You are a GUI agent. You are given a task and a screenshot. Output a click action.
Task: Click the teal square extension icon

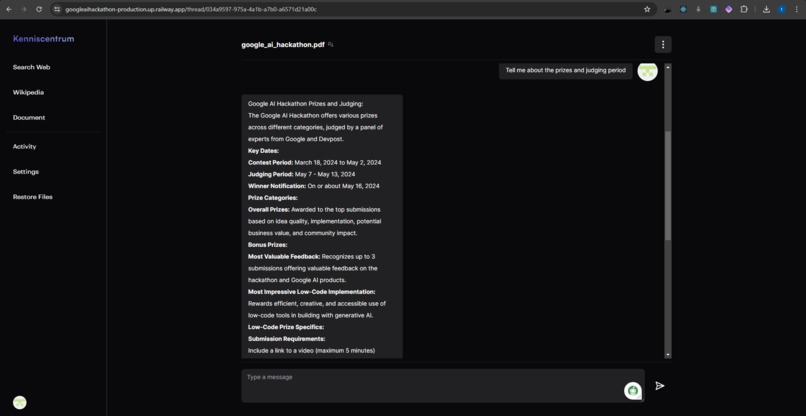coord(713,9)
